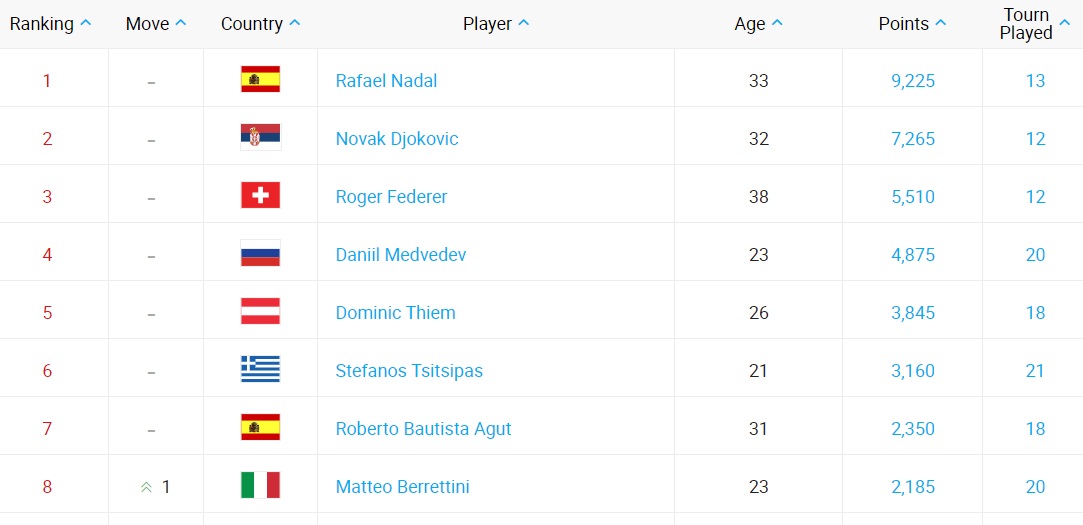Open Roberto Bautista Agut profile link

(423, 429)
